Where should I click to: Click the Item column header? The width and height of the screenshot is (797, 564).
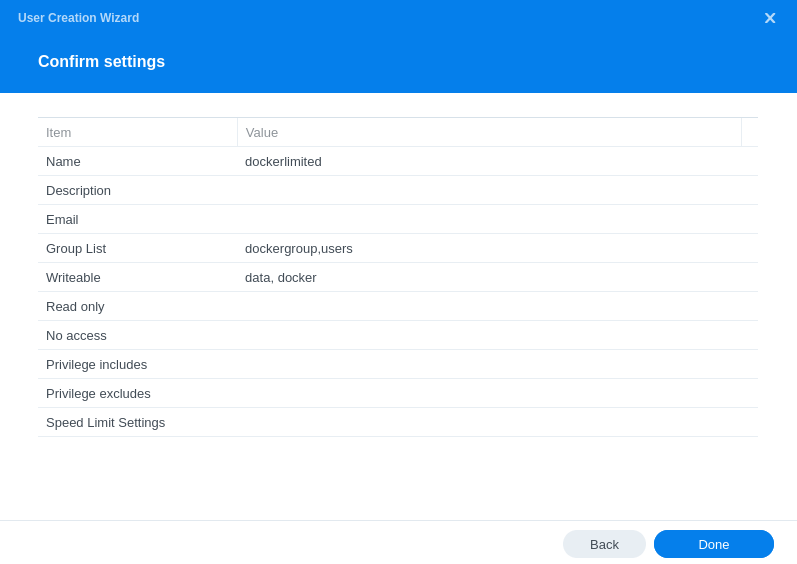pyautogui.click(x=138, y=133)
